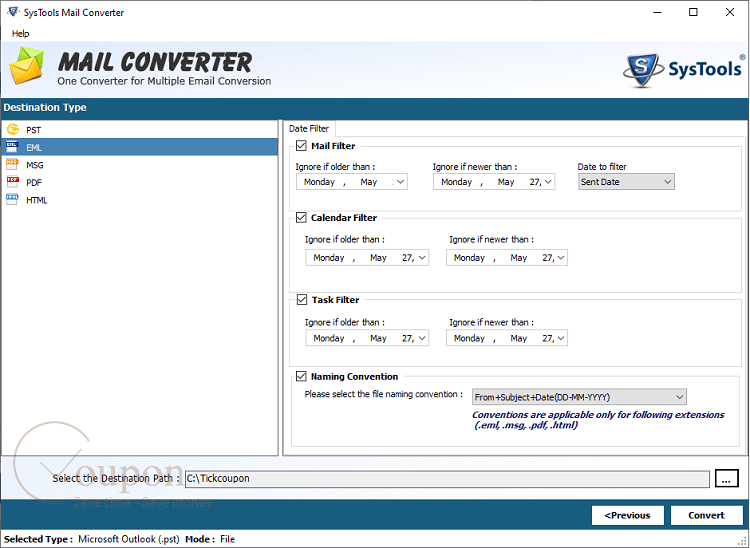Open the Date to filter dropdown
Screen dimensions: 750x548
(x=626, y=182)
